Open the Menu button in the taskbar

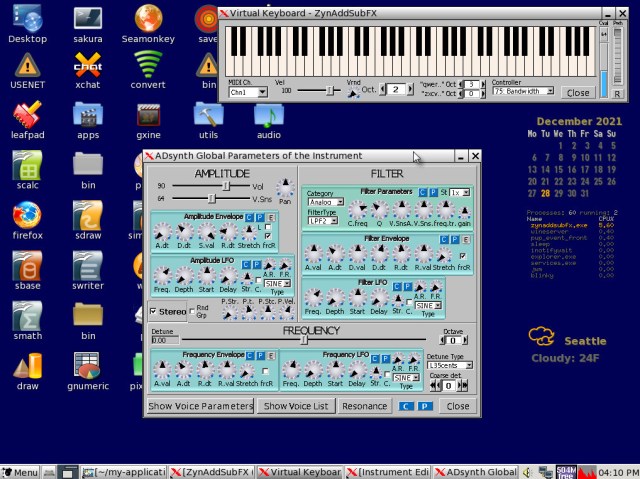point(21,471)
